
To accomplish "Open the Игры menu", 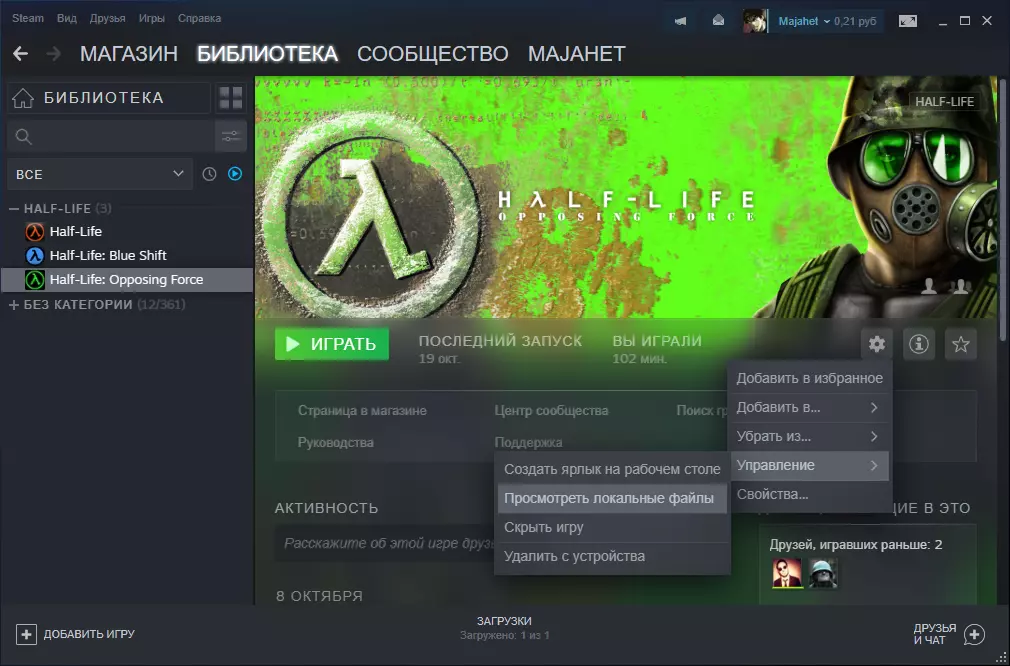I will click(x=152, y=18).
